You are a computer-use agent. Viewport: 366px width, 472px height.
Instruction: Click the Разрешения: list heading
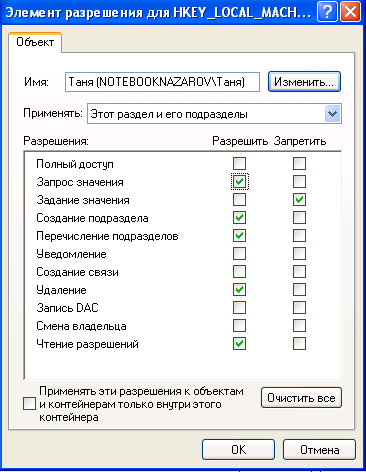point(56,141)
